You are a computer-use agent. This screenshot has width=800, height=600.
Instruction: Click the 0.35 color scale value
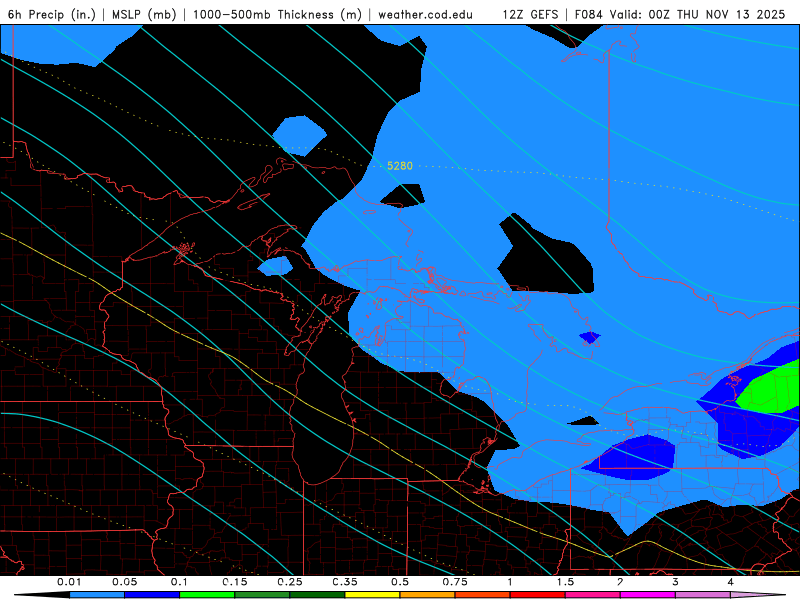click(345, 582)
